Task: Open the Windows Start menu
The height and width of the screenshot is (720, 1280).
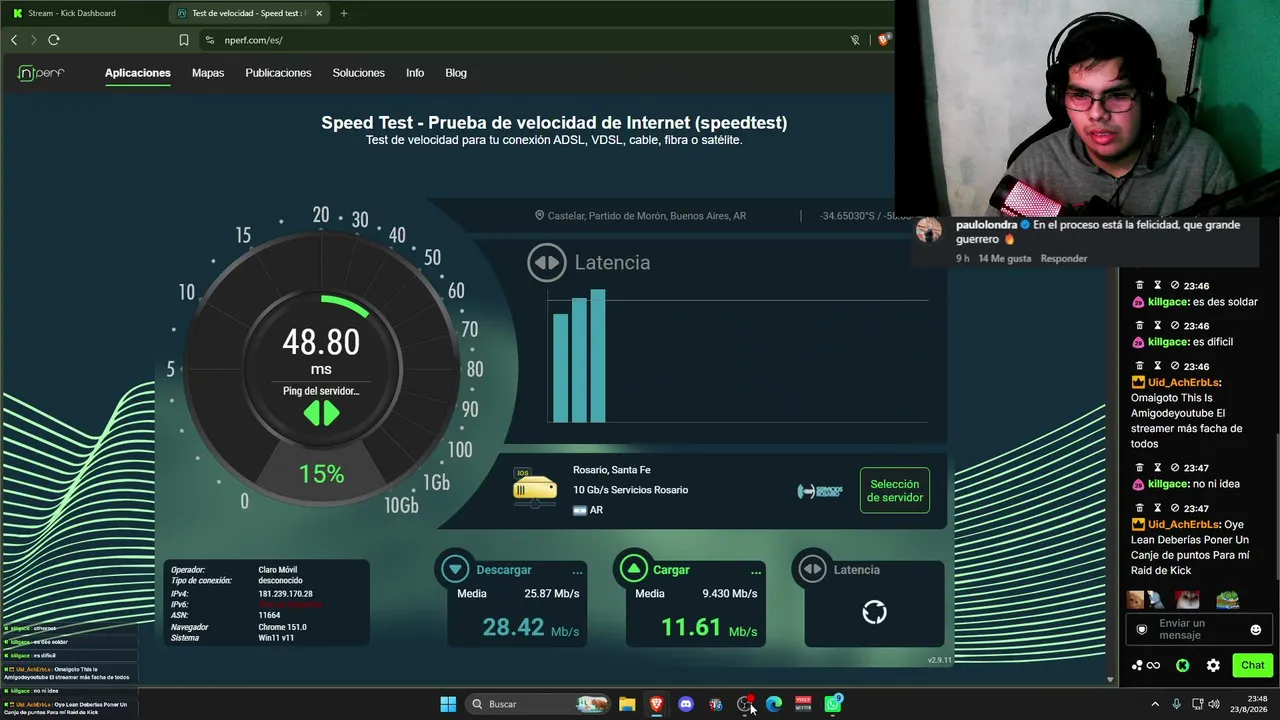Action: [x=448, y=704]
